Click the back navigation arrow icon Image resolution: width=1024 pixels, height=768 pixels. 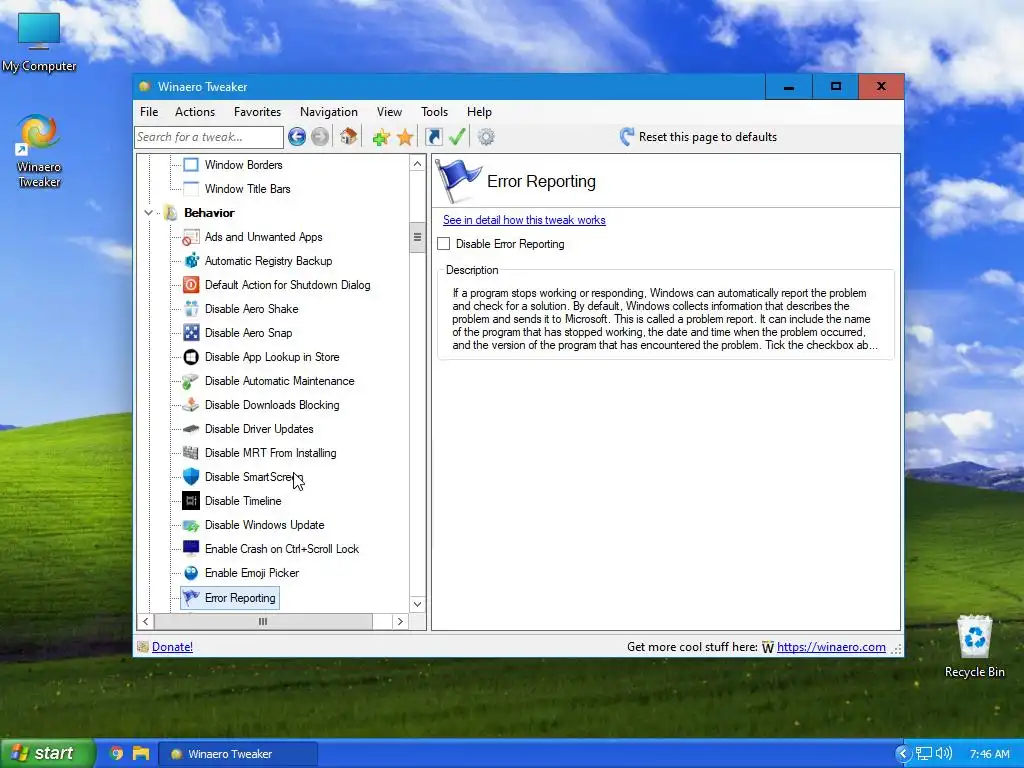click(296, 136)
